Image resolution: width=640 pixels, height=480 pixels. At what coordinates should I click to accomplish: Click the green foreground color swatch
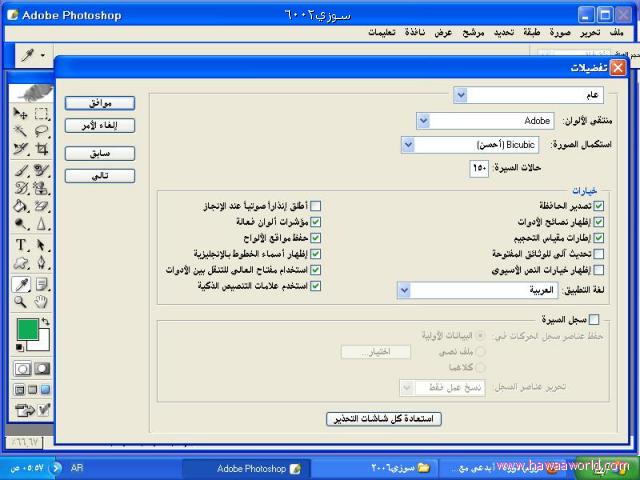[26, 329]
